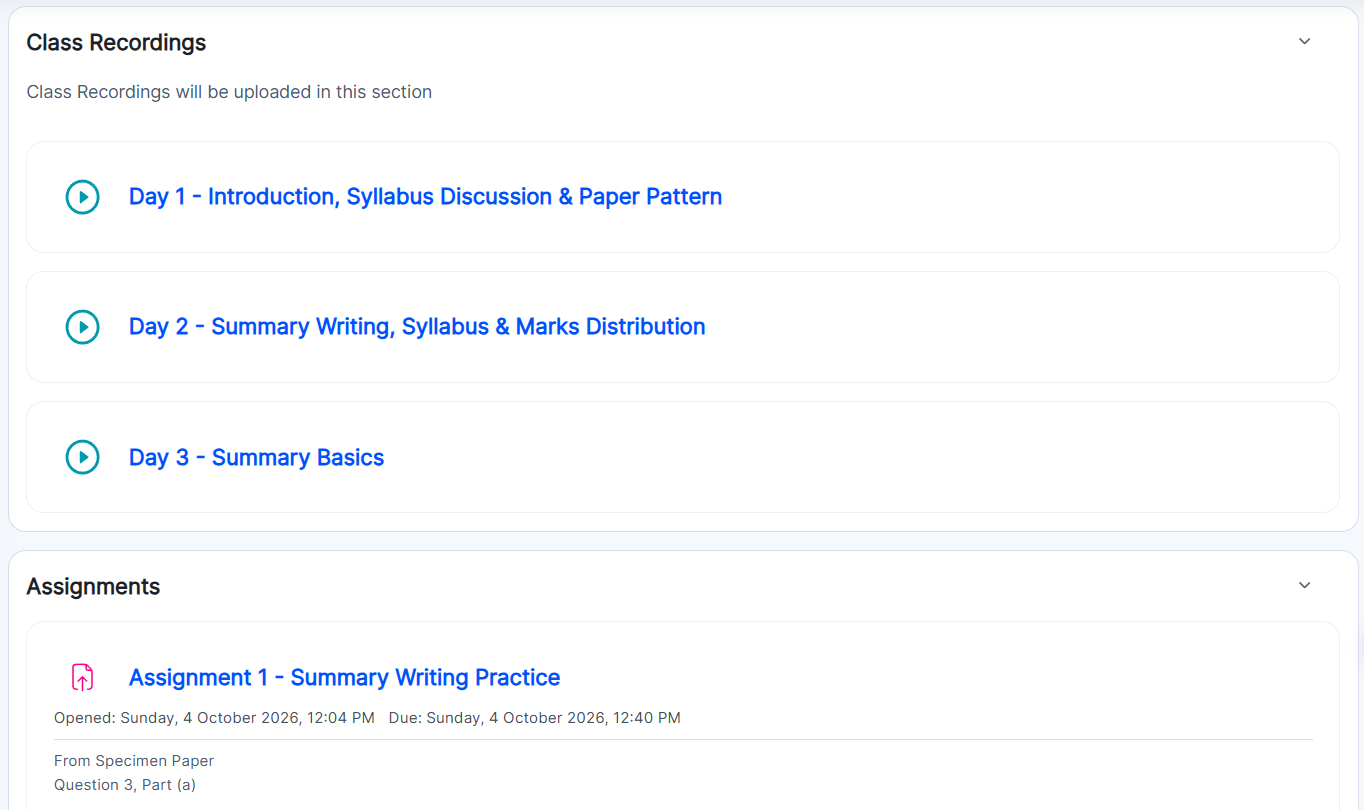
Task: Click the Opened date of Assignment 1
Action: pyautogui.click(x=214, y=718)
